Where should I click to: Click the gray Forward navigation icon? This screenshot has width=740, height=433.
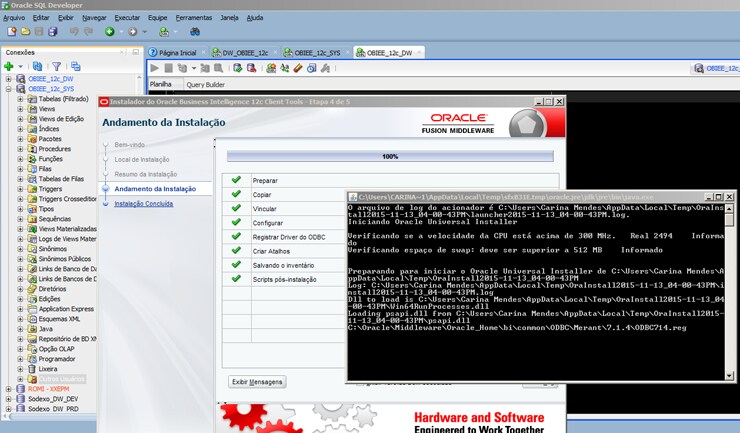[x=133, y=32]
